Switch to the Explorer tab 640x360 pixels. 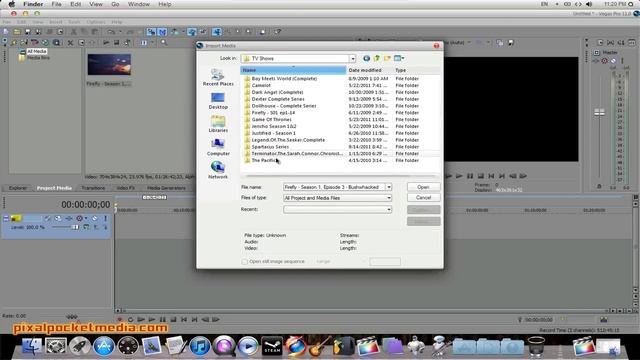18,188
